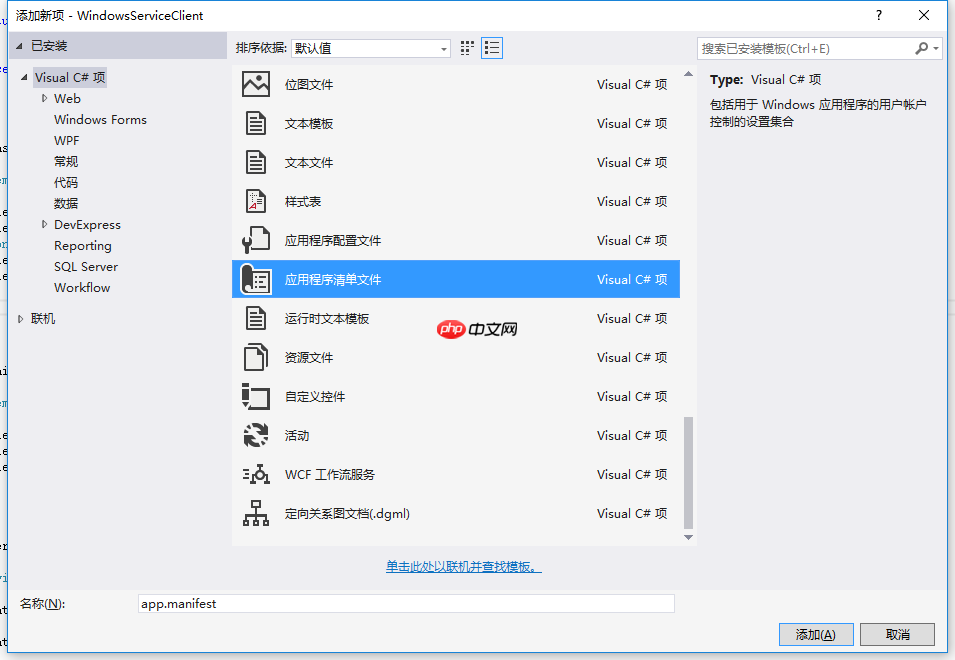Image resolution: width=955 pixels, height=660 pixels.
Task: Select the 位图文件 template icon
Action: coord(255,84)
